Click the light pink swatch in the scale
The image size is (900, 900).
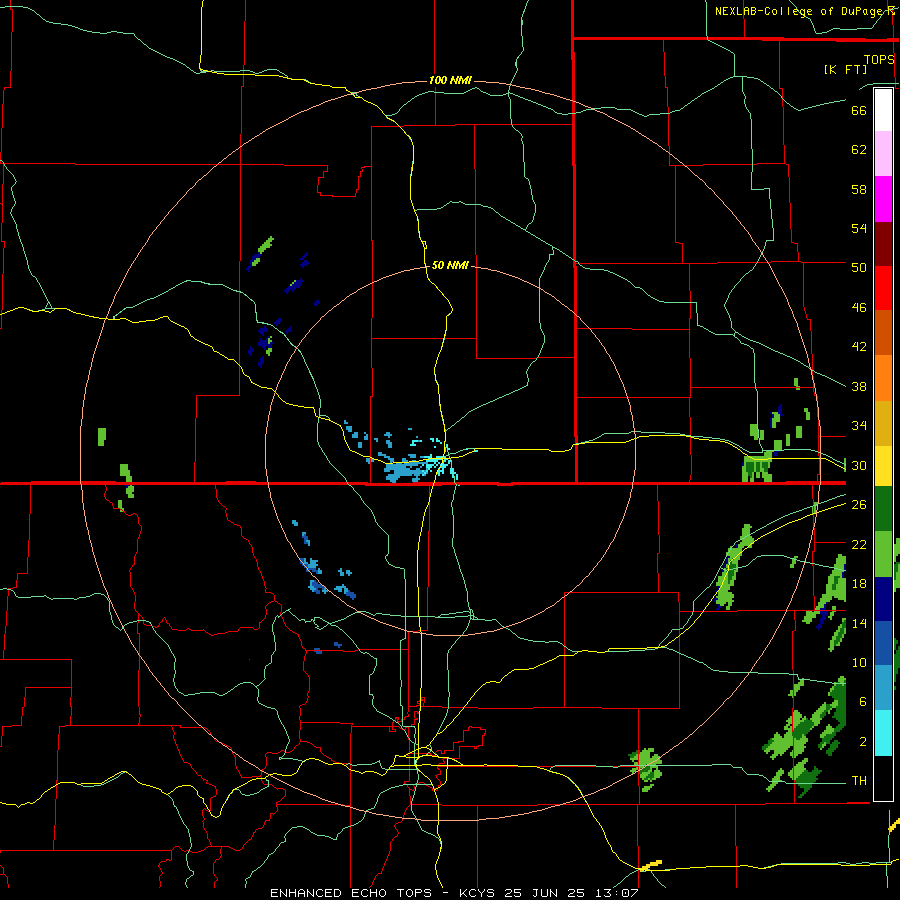point(883,154)
